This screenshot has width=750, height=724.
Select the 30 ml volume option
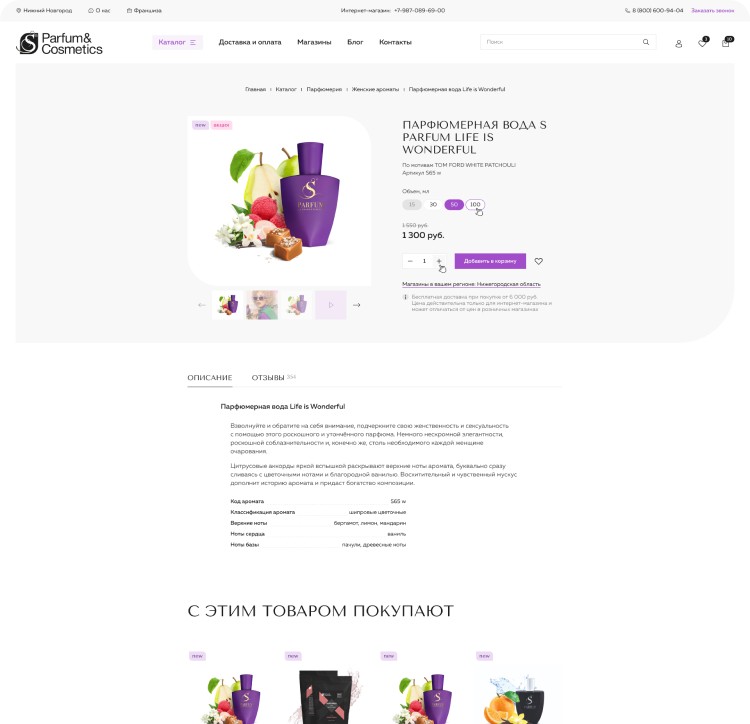(433, 204)
